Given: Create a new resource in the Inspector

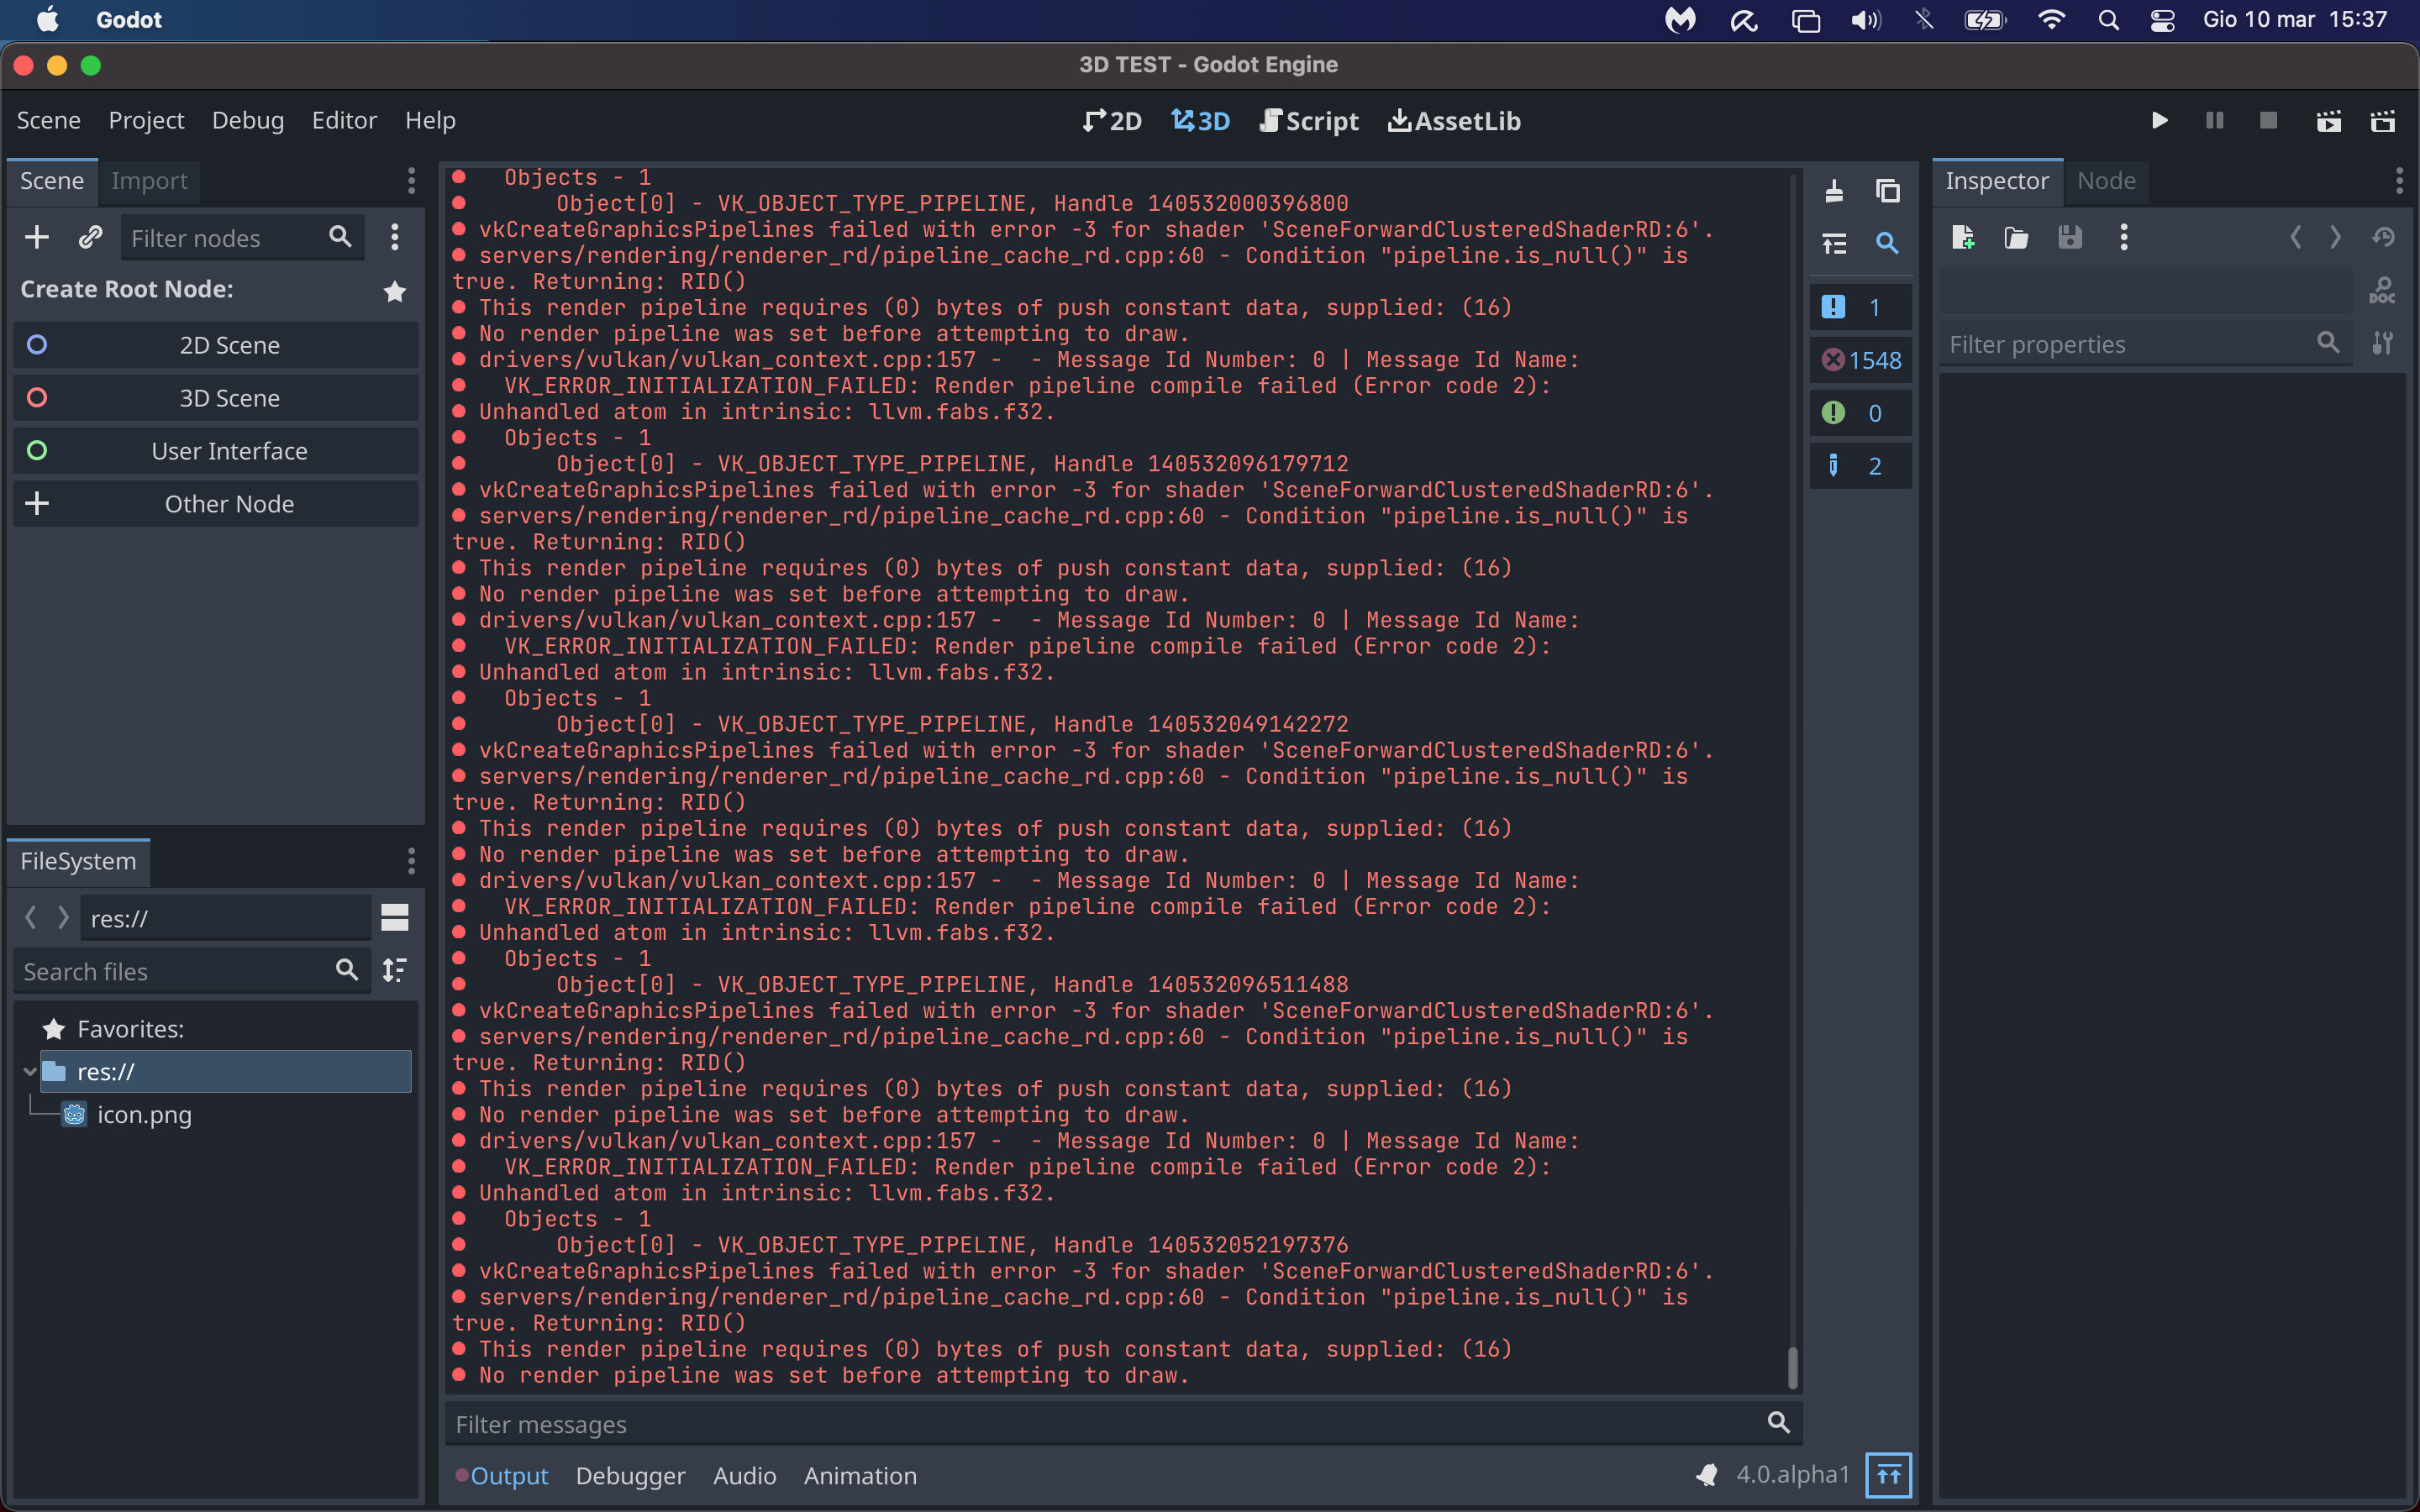Looking at the screenshot, I should coord(1963,237).
